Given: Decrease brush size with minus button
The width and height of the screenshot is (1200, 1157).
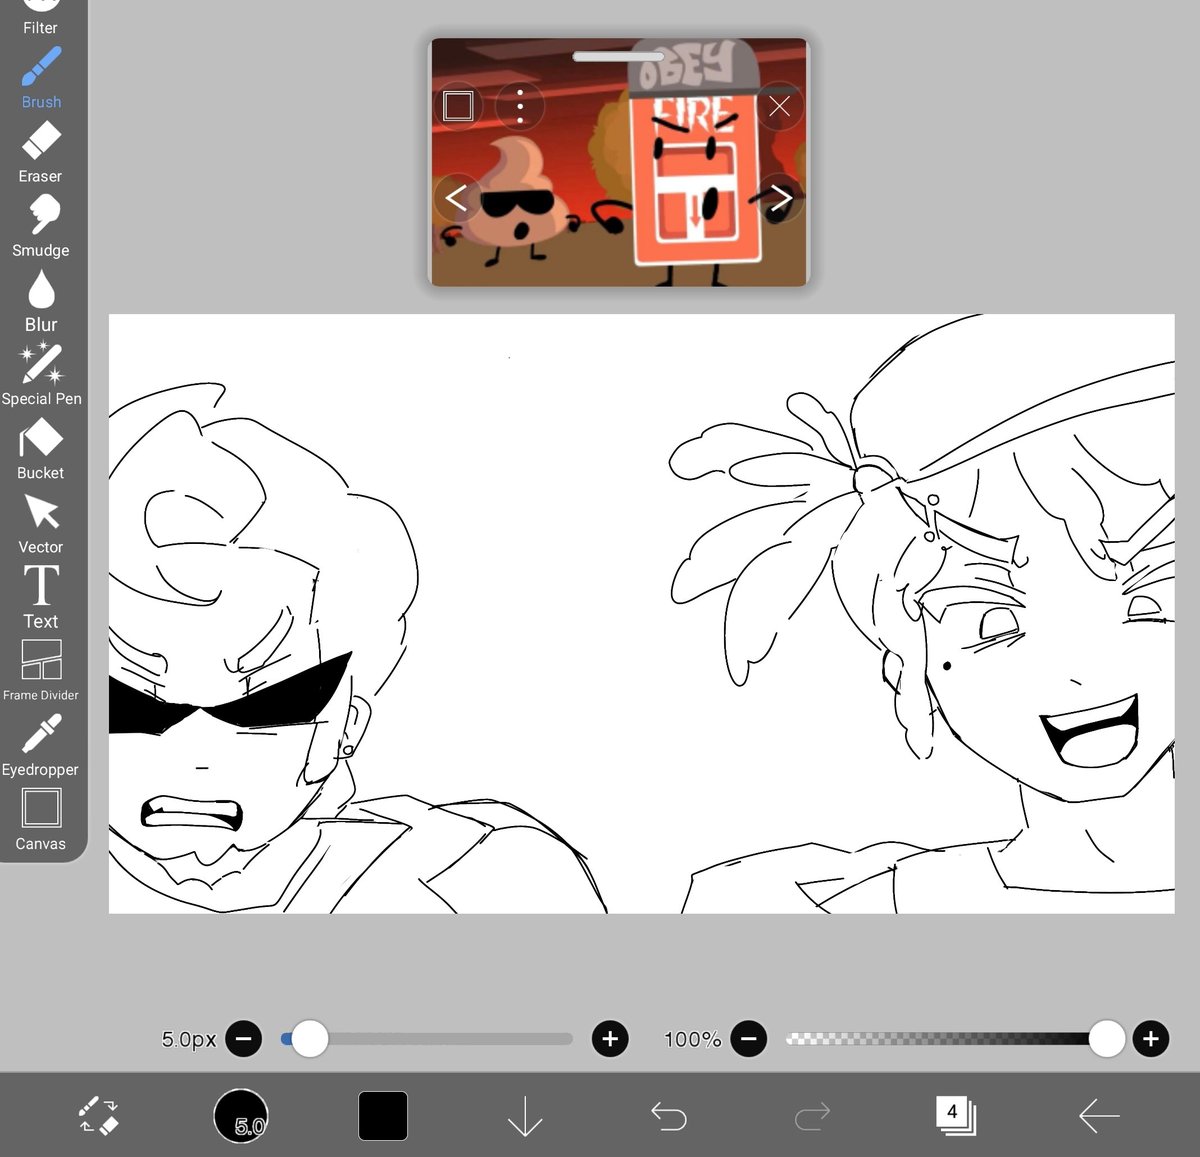Looking at the screenshot, I should (x=244, y=1039).
